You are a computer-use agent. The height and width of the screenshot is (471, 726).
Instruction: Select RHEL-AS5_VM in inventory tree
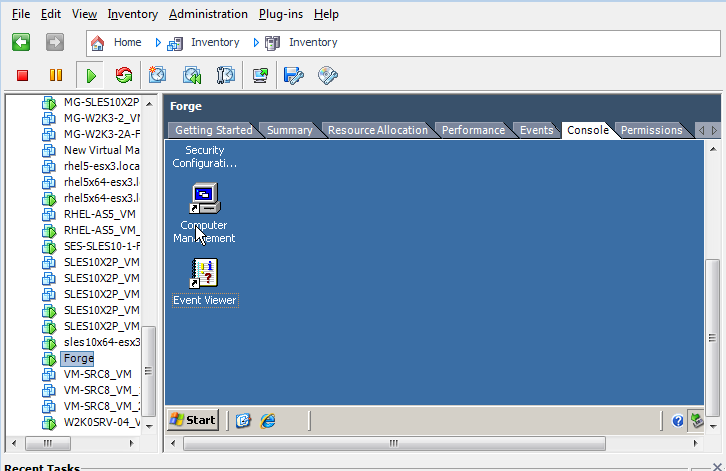(x=100, y=214)
